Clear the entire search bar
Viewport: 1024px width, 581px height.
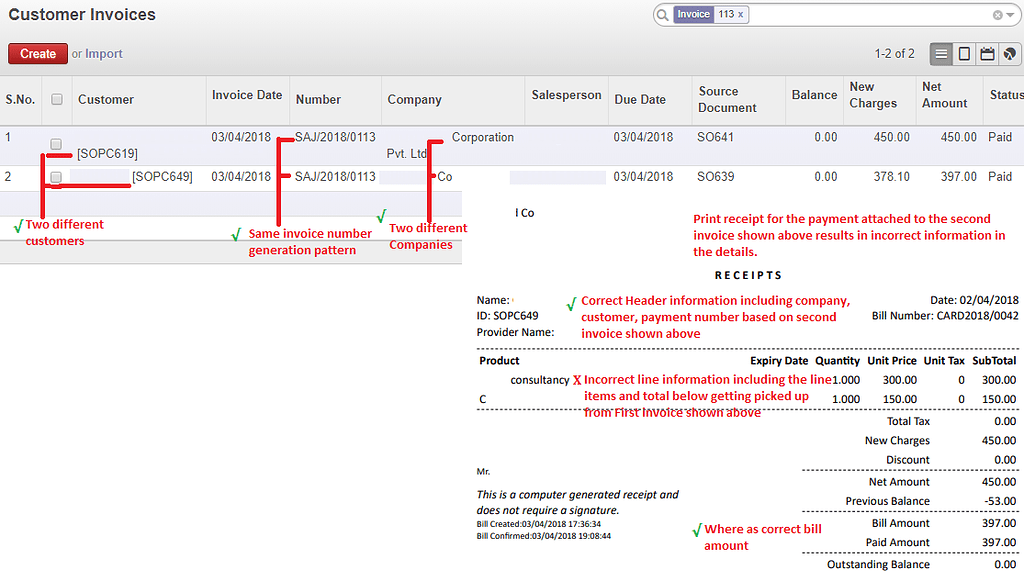(x=996, y=14)
